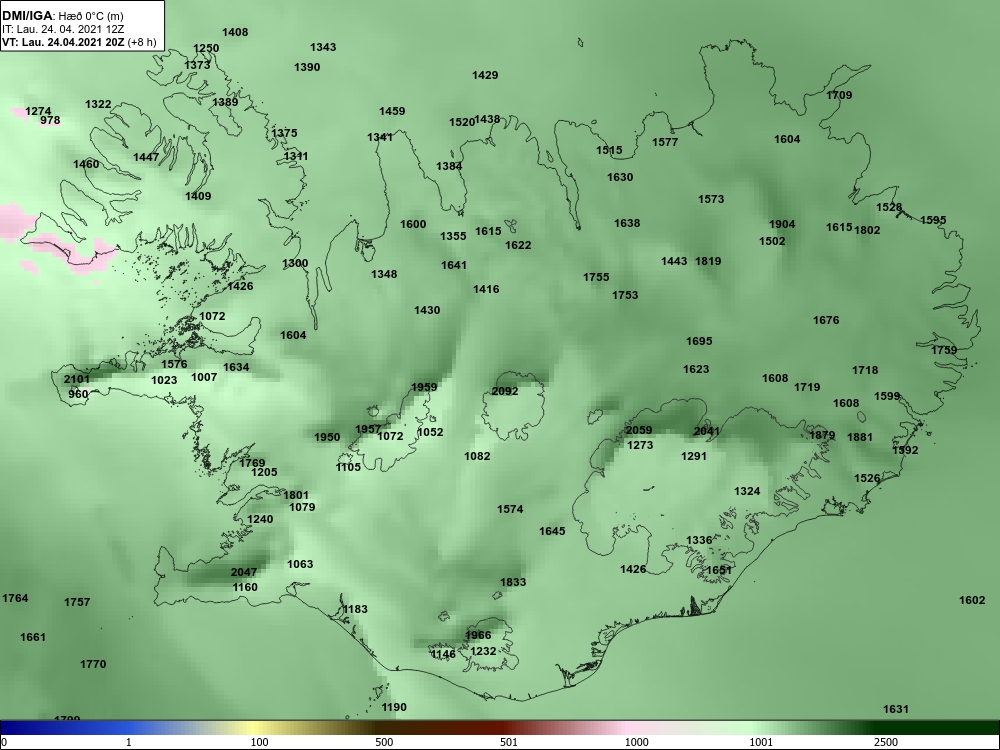Image resolution: width=1000 pixels, height=750 pixels.
Task: Click the 1759 height value
Action: (x=944, y=350)
